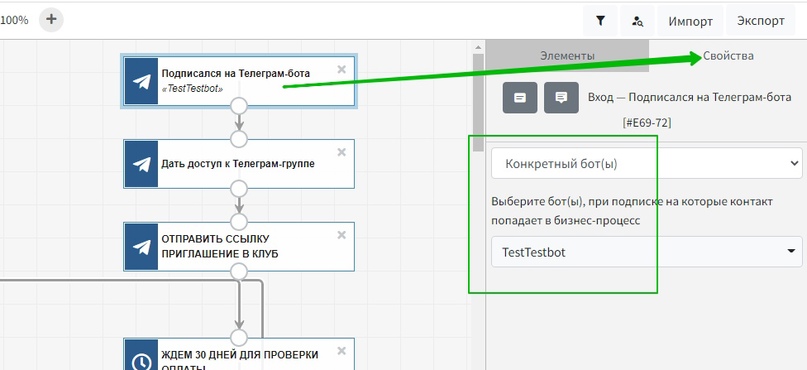Click the input connector above ОТПРАВИТЬ ССЫЛКУ block
Image resolution: width=807 pixels, height=370 pixels.
(239, 222)
